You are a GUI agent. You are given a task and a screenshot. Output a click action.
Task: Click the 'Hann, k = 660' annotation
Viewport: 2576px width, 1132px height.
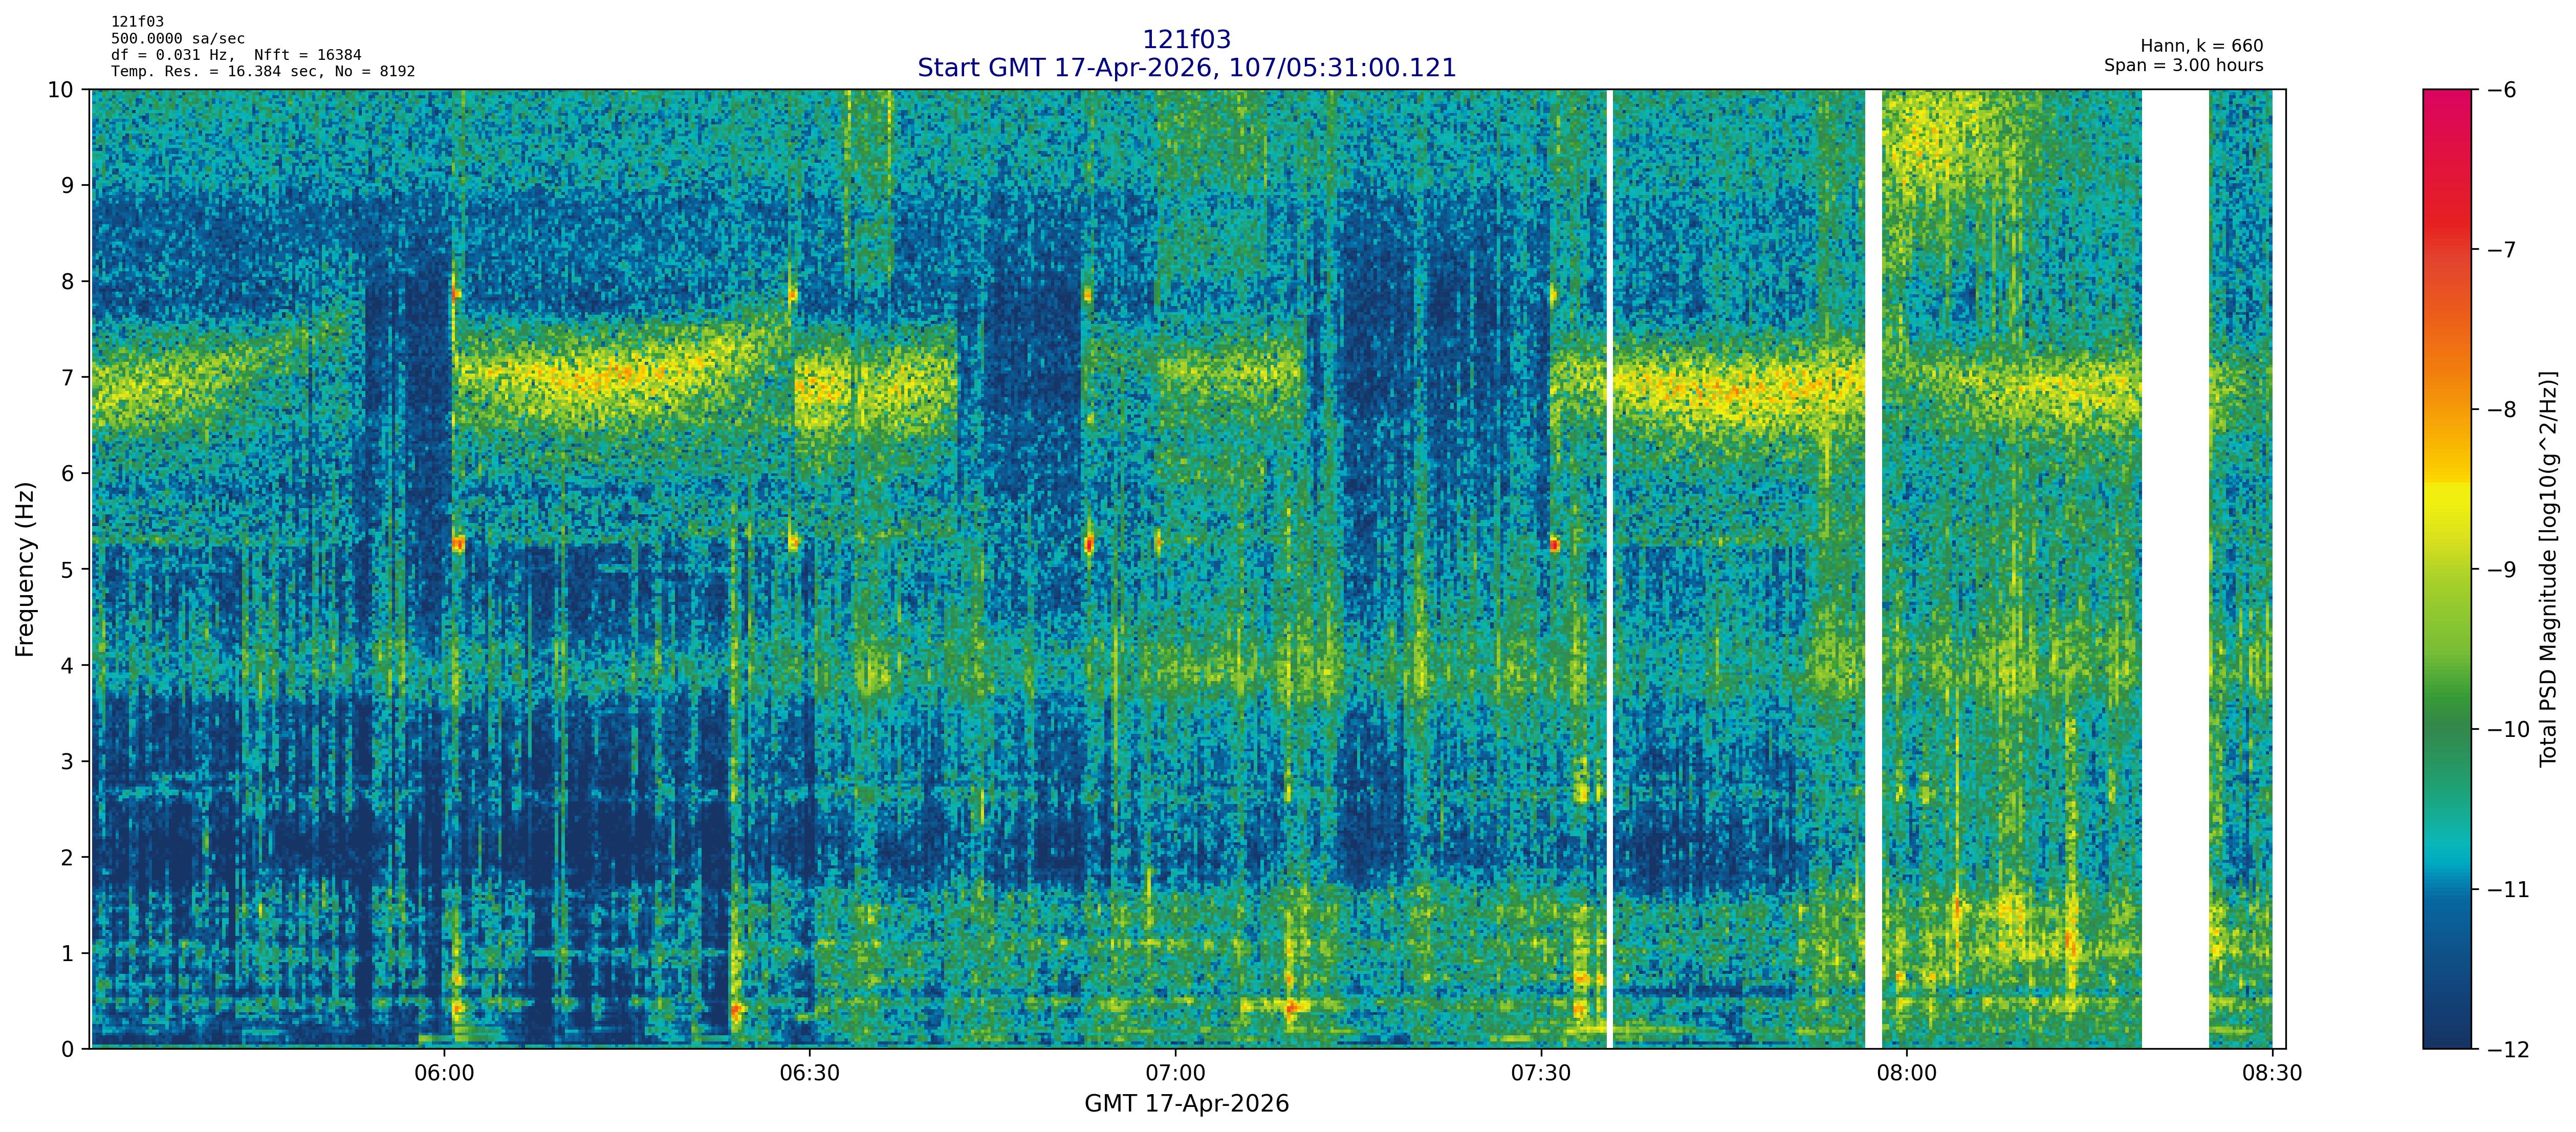(2201, 46)
